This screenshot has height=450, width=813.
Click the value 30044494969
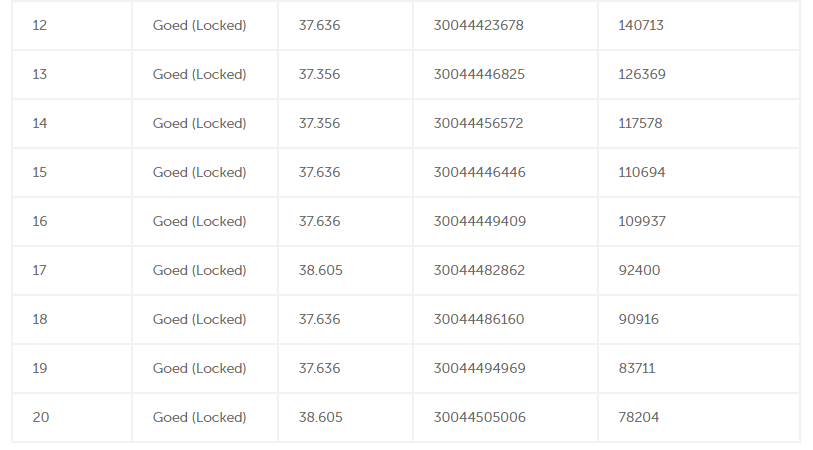tap(480, 369)
